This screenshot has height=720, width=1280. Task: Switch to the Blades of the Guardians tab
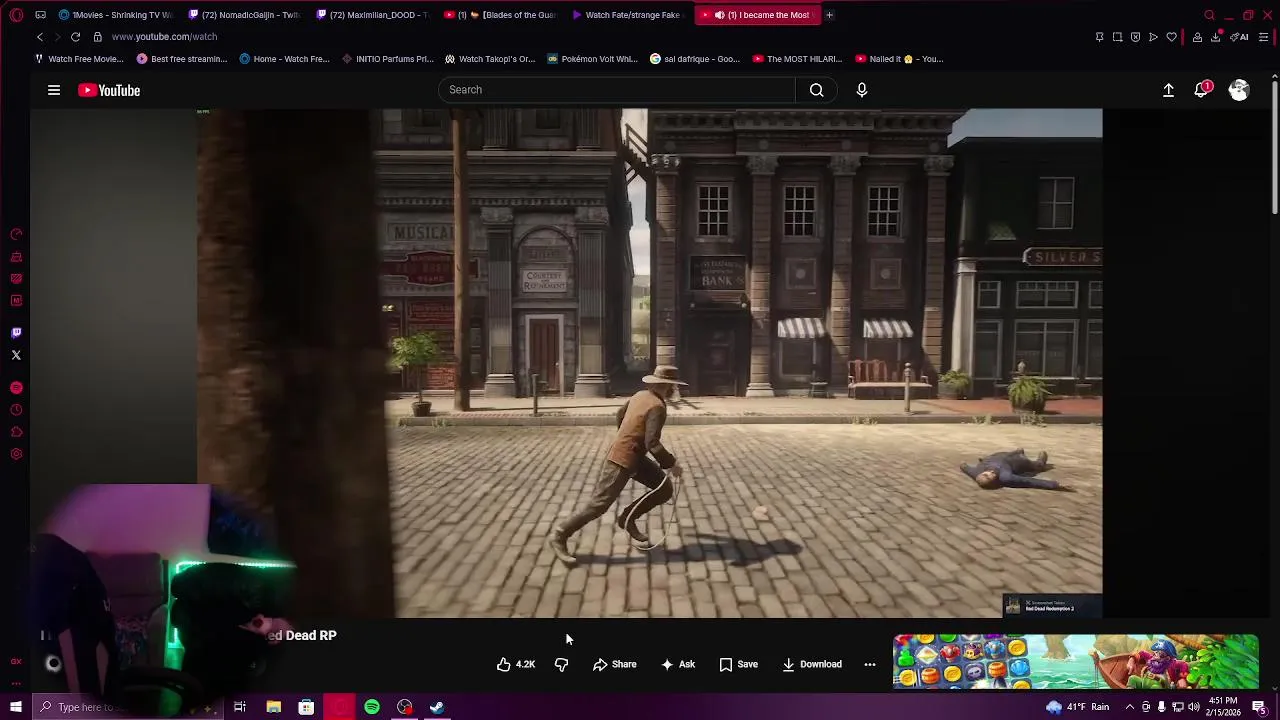[x=501, y=15]
